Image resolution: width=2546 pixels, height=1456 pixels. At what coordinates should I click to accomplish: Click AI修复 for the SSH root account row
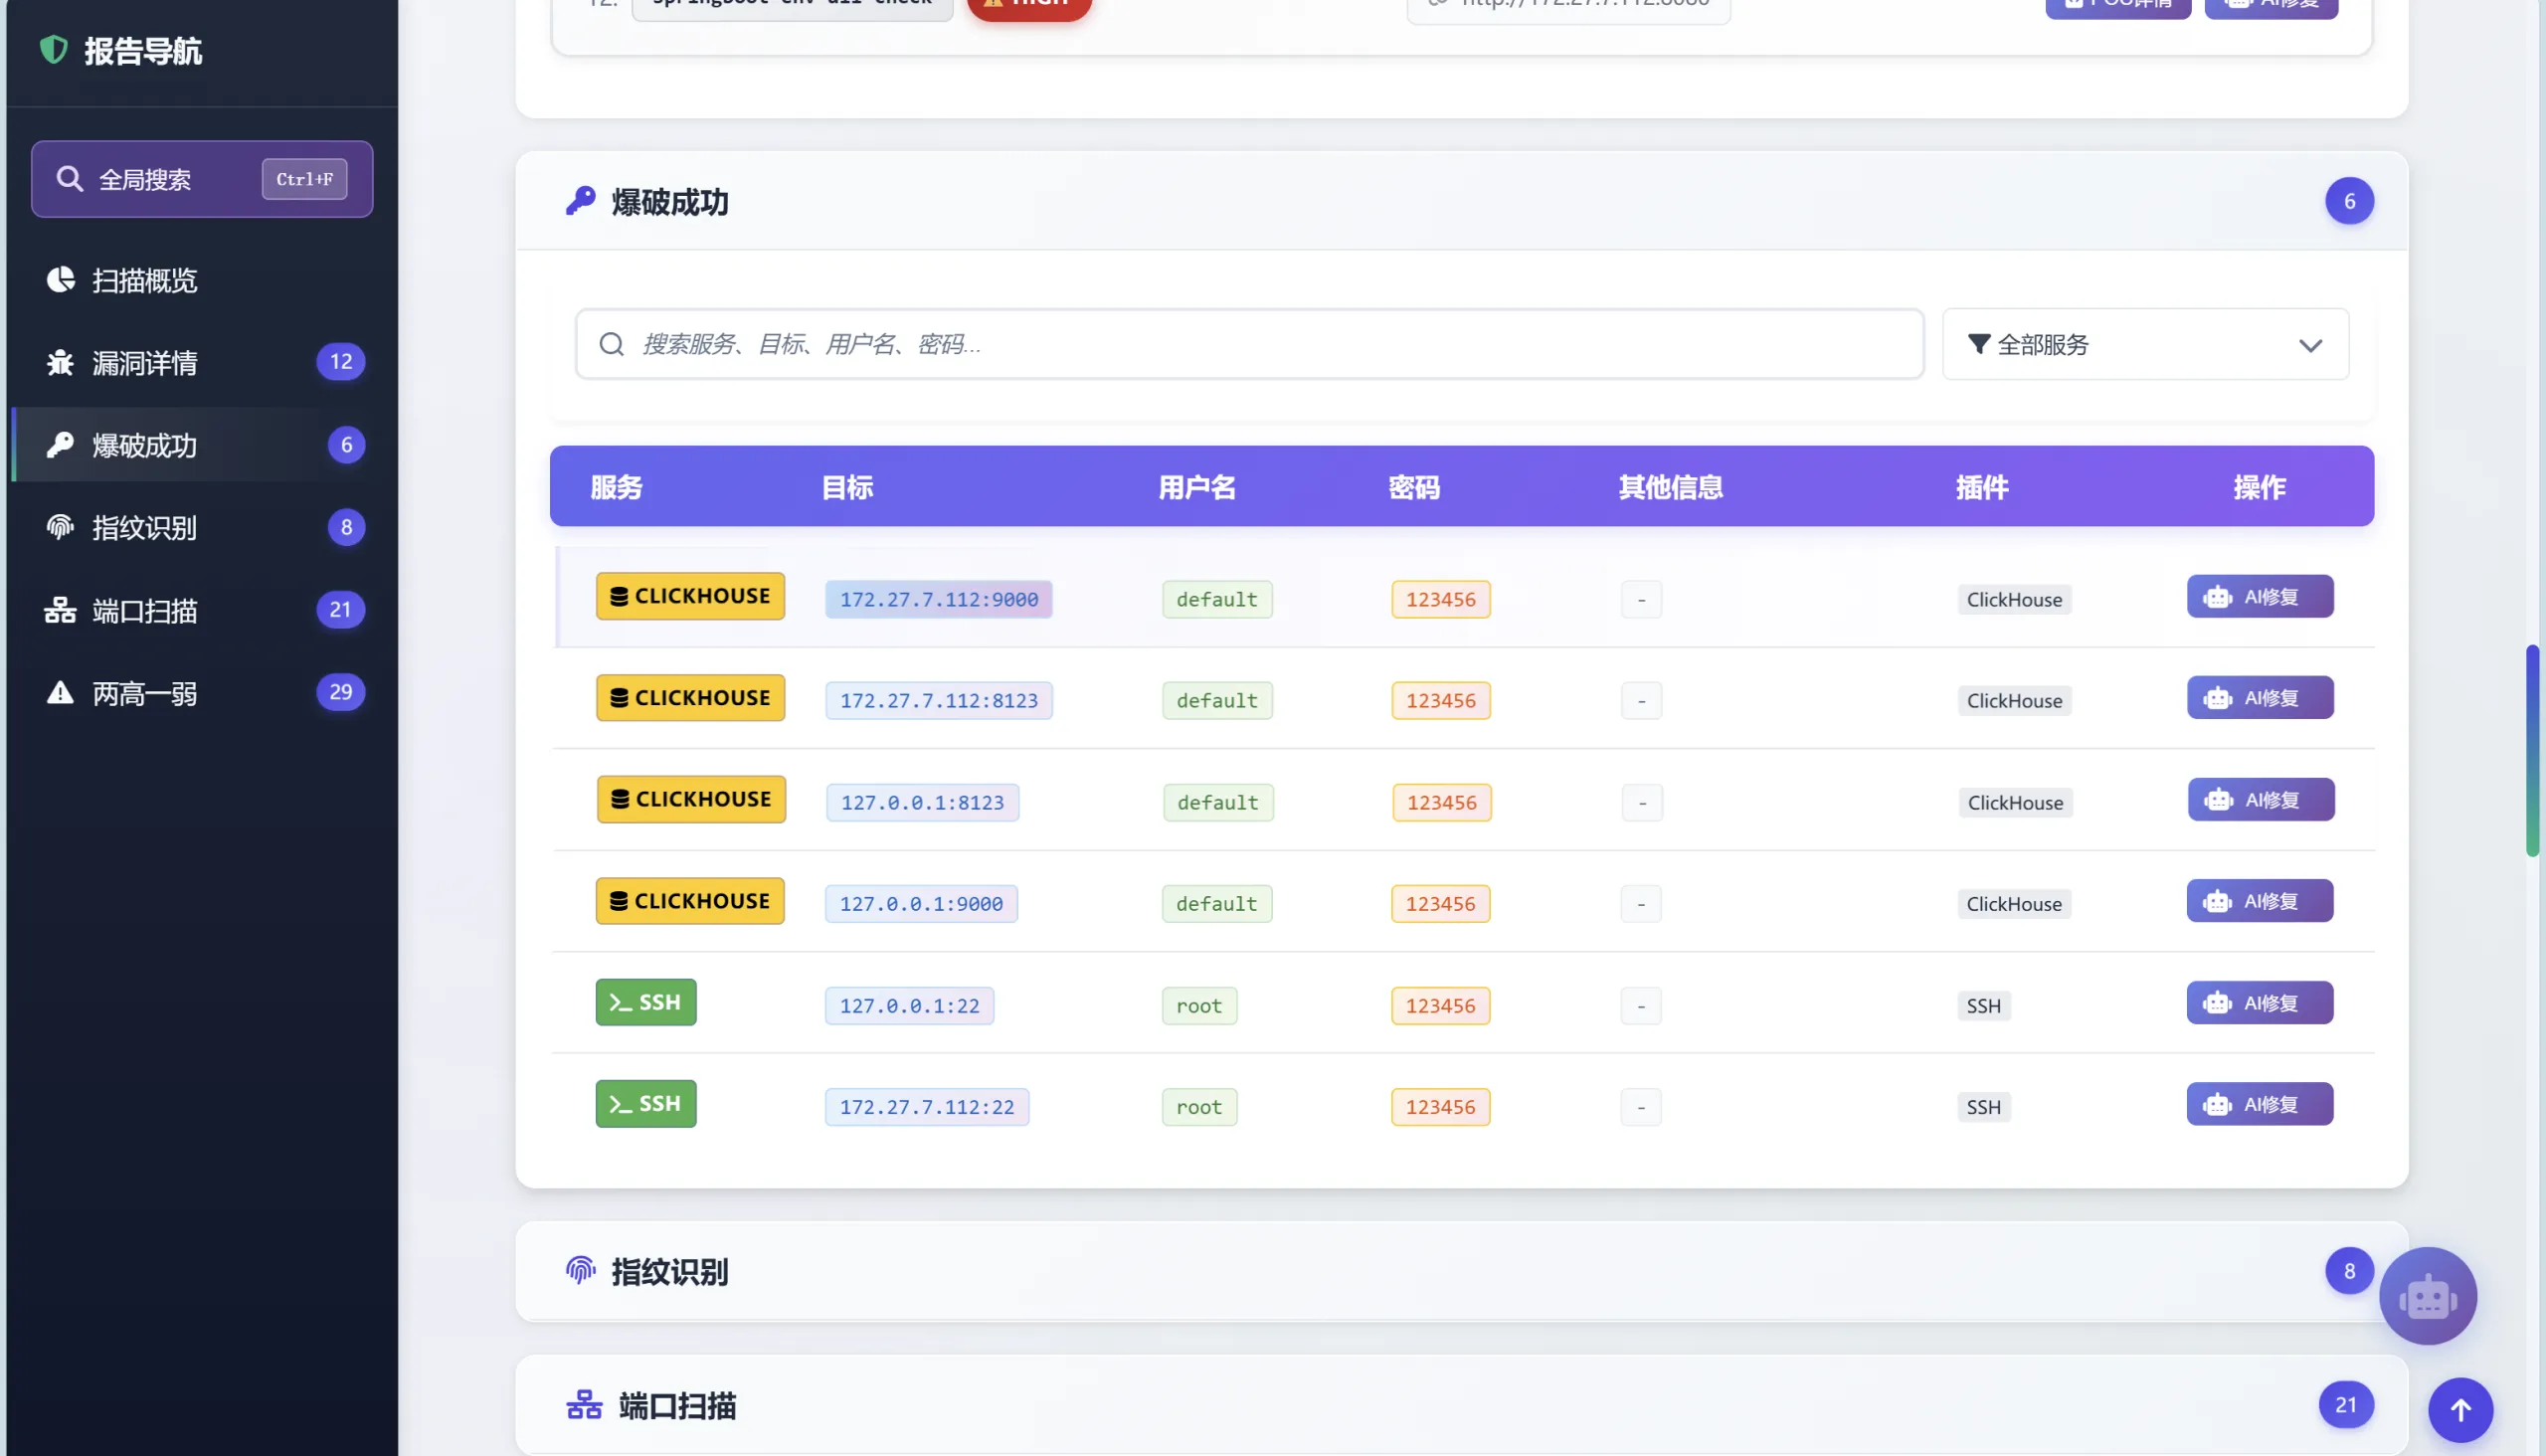click(x=2260, y=1002)
